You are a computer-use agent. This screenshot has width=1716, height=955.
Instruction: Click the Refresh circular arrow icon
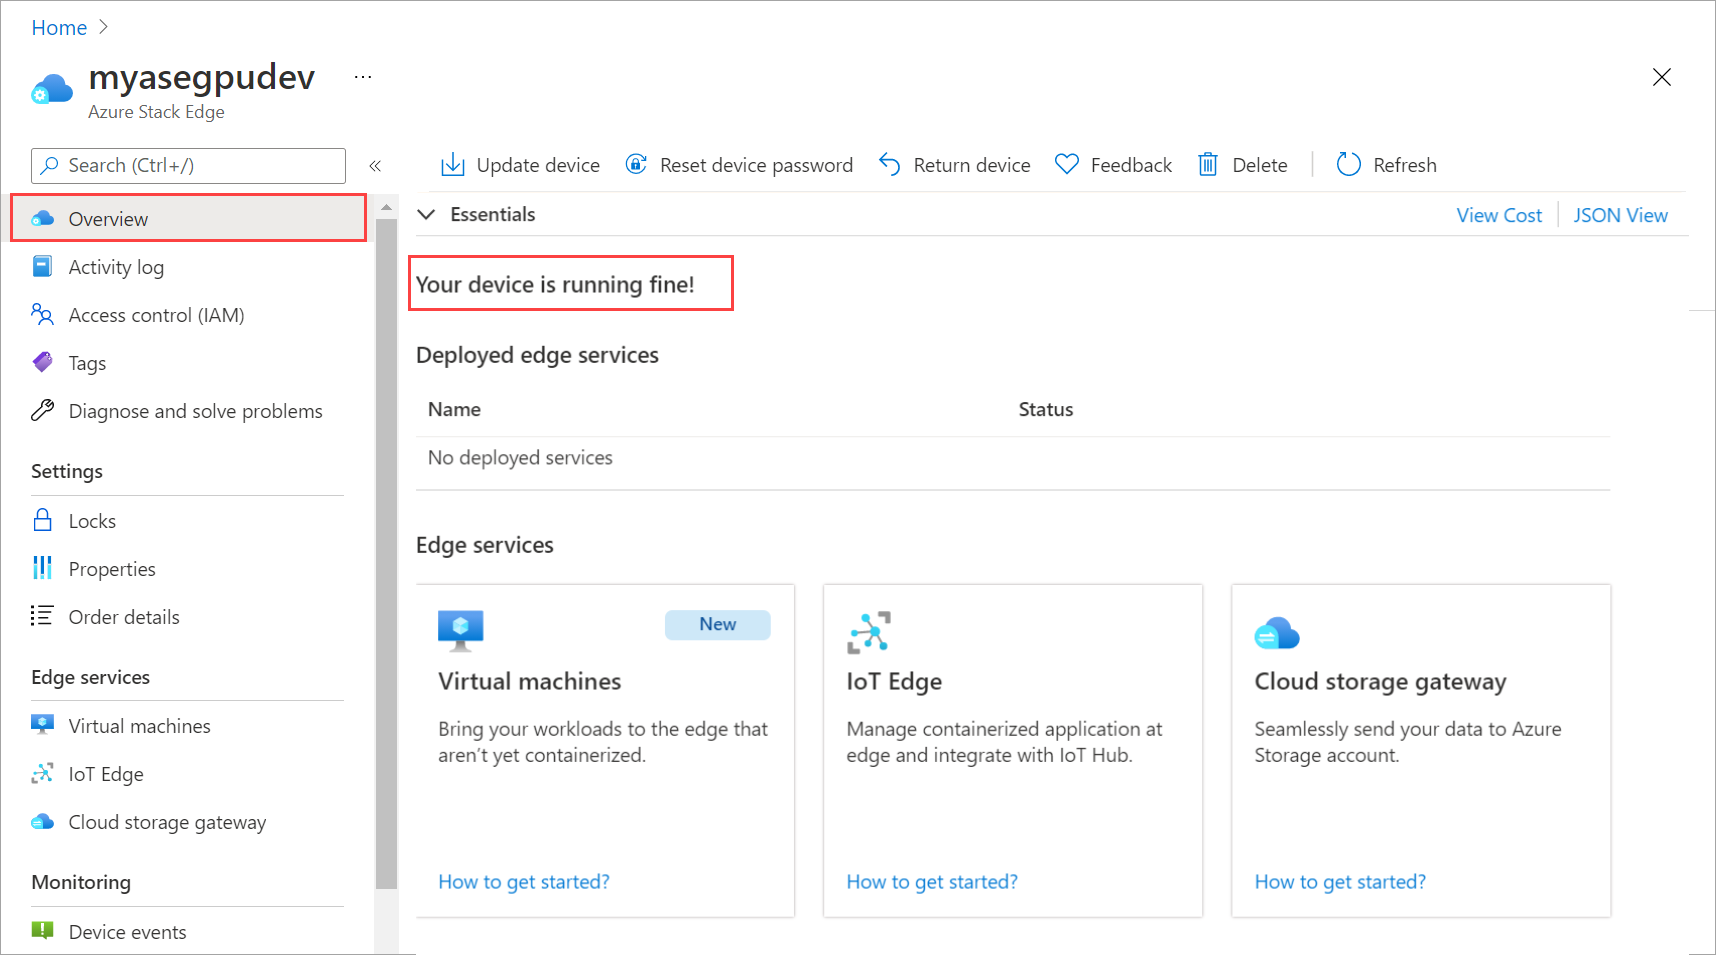(x=1349, y=164)
